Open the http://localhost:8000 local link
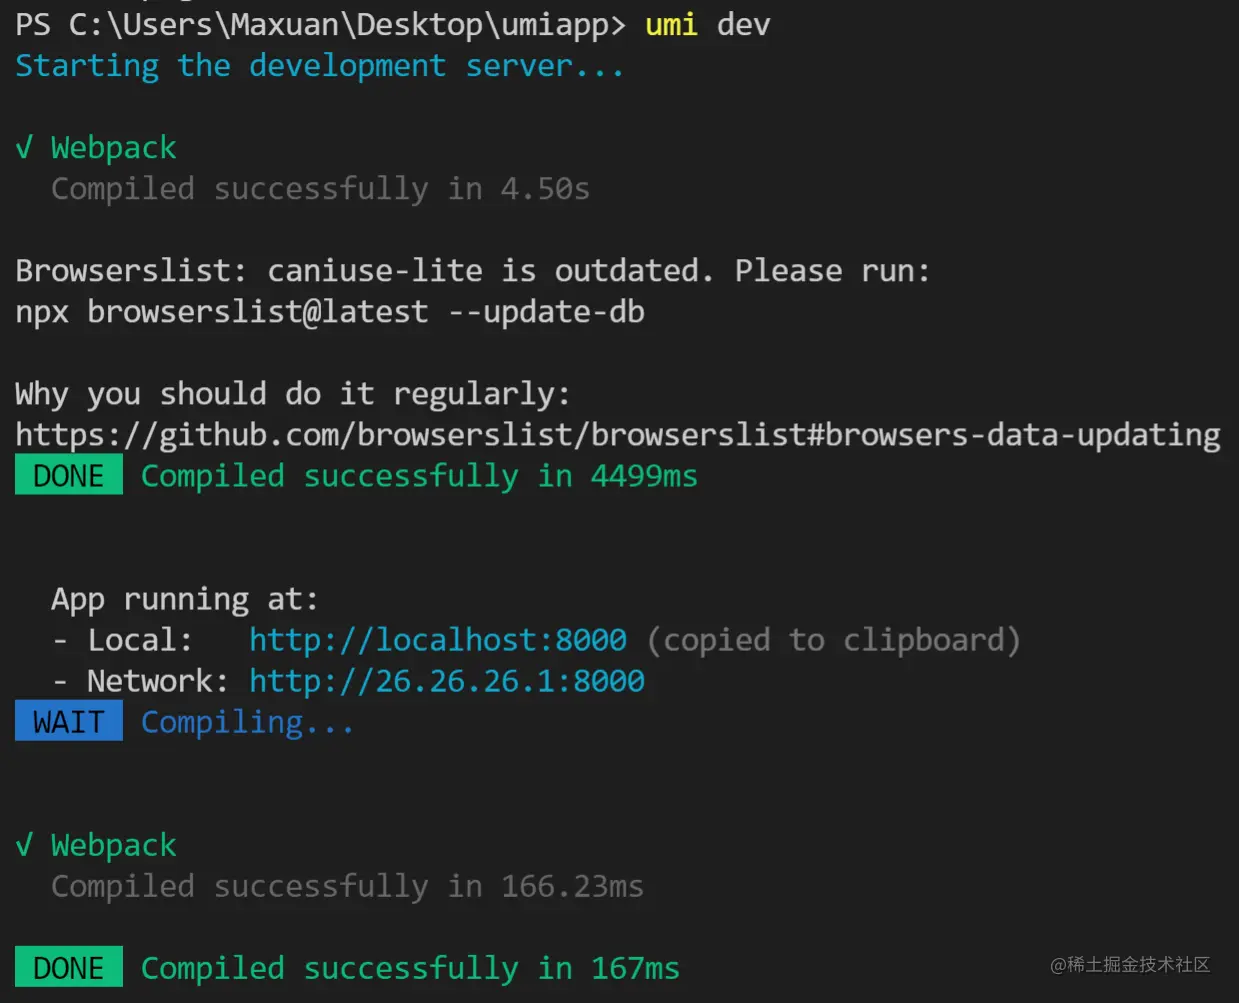Viewport: 1239px width, 1003px height. click(x=438, y=640)
